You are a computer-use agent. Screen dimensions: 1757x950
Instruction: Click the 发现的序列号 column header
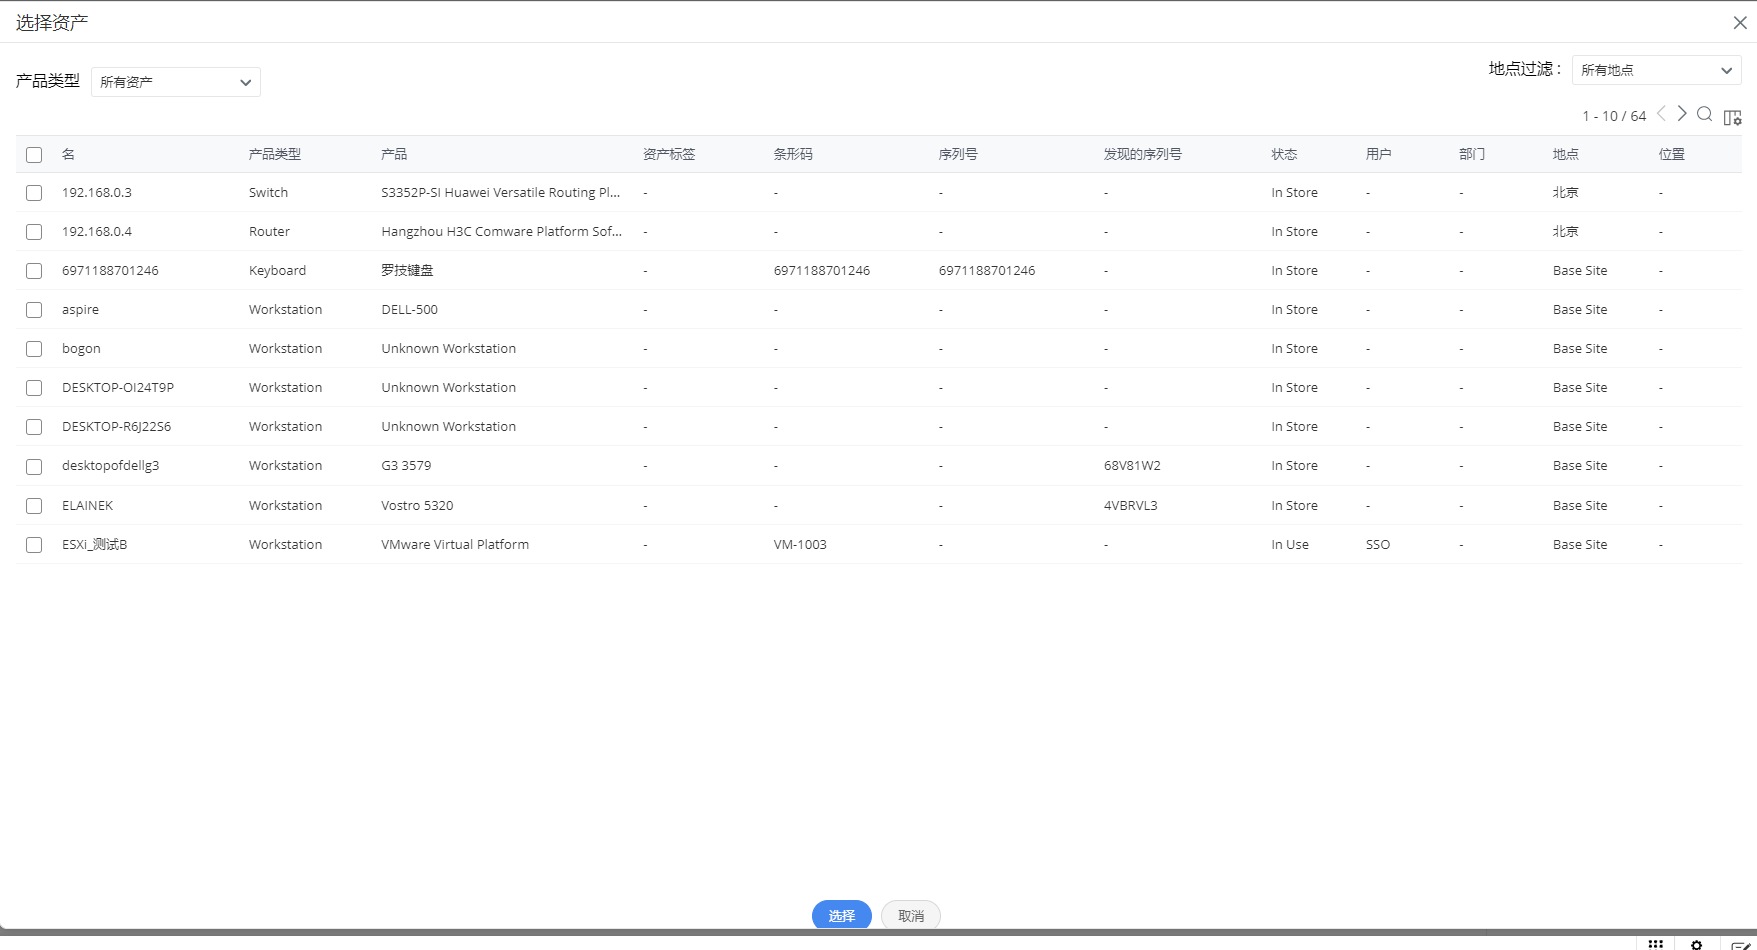(x=1143, y=154)
